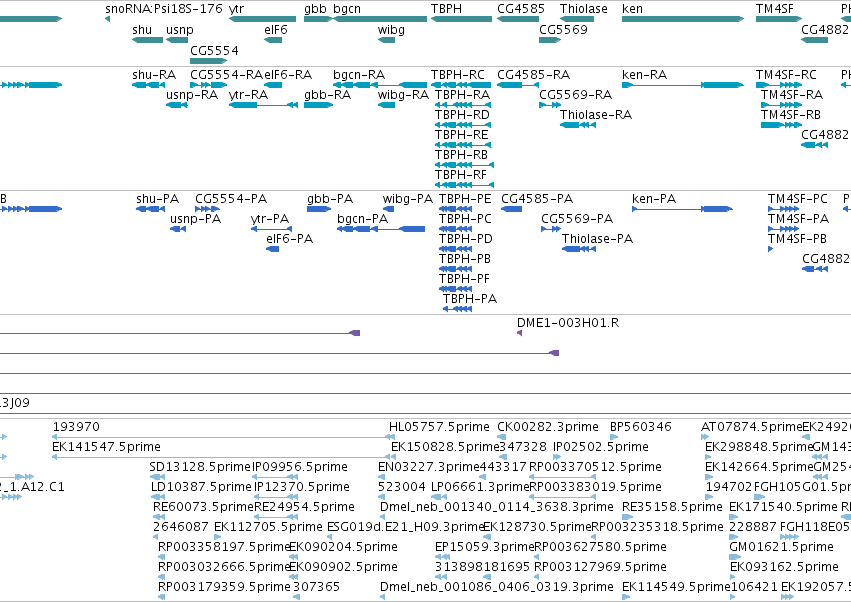Click the bgcn-RA transcript
Image resolution: width=851 pixels, height=602 pixels.
click(x=380, y=85)
